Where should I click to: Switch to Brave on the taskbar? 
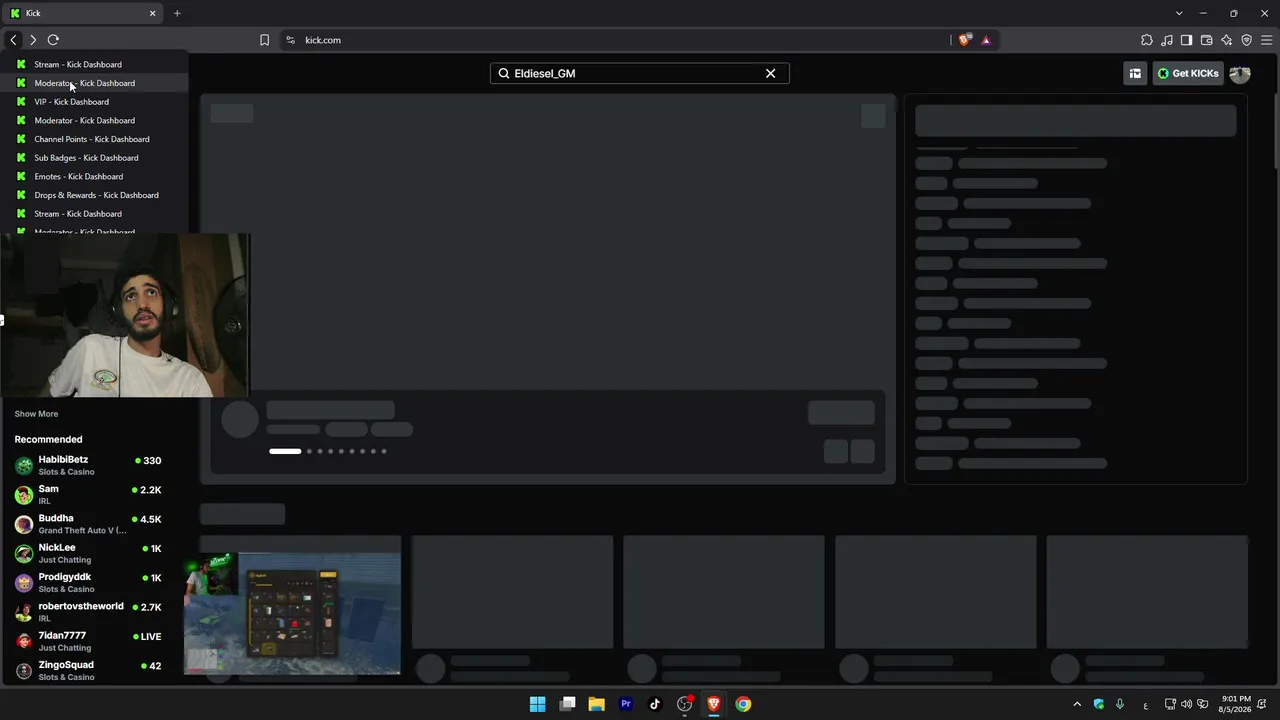(x=714, y=704)
